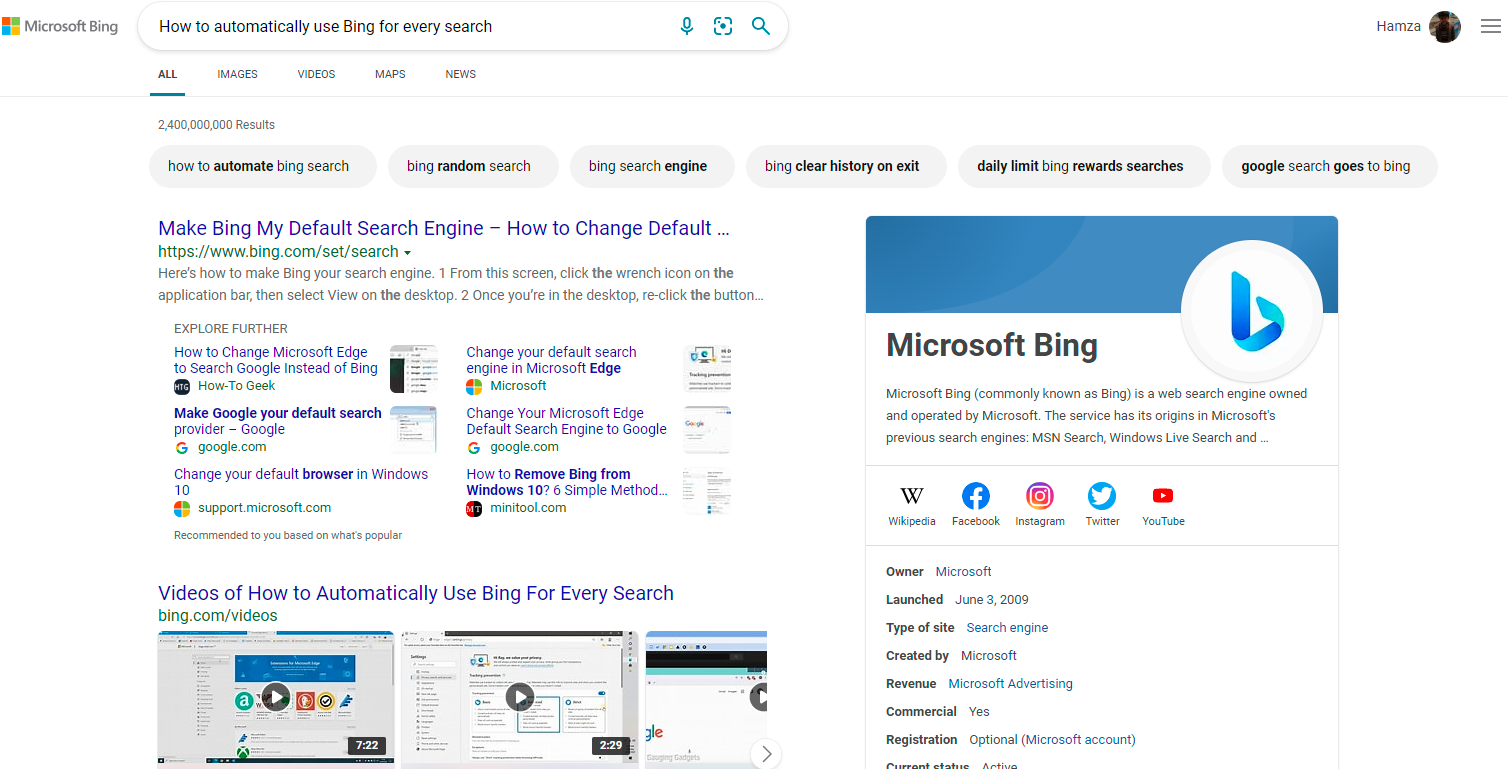Select 'google search goes to bing' chip

1330,166
